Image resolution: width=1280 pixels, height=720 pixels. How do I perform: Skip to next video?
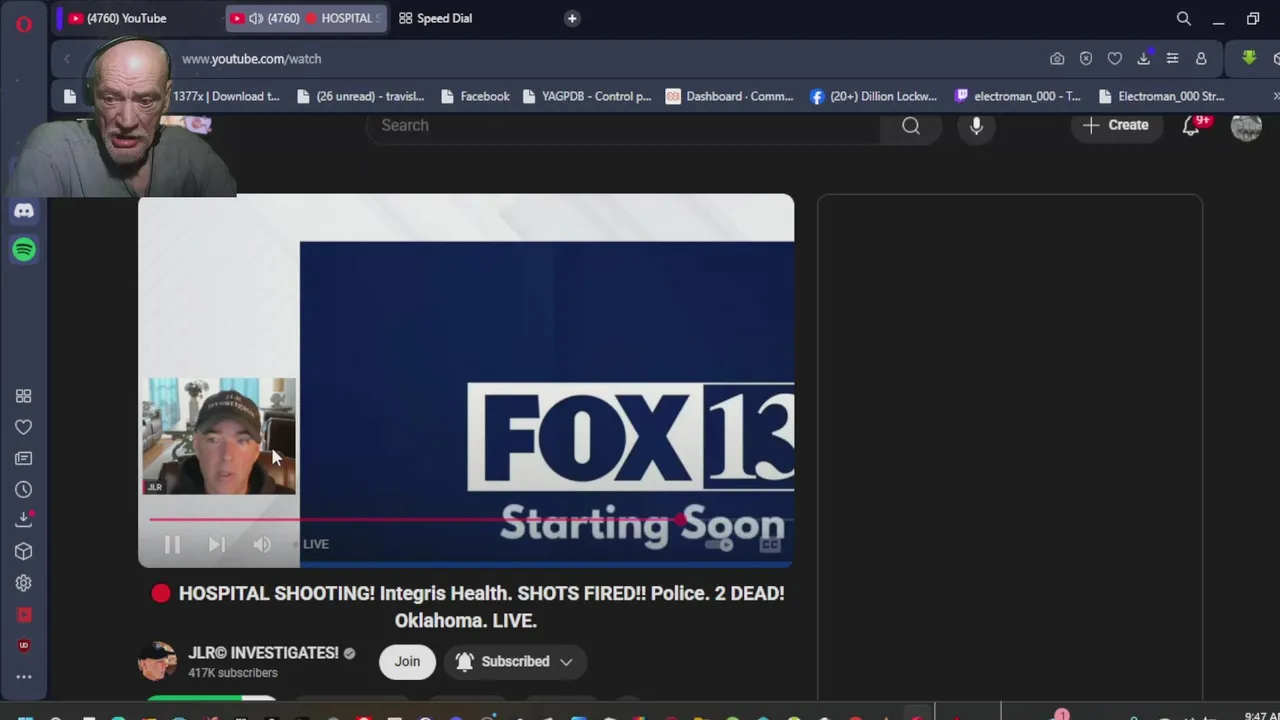pos(217,544)
